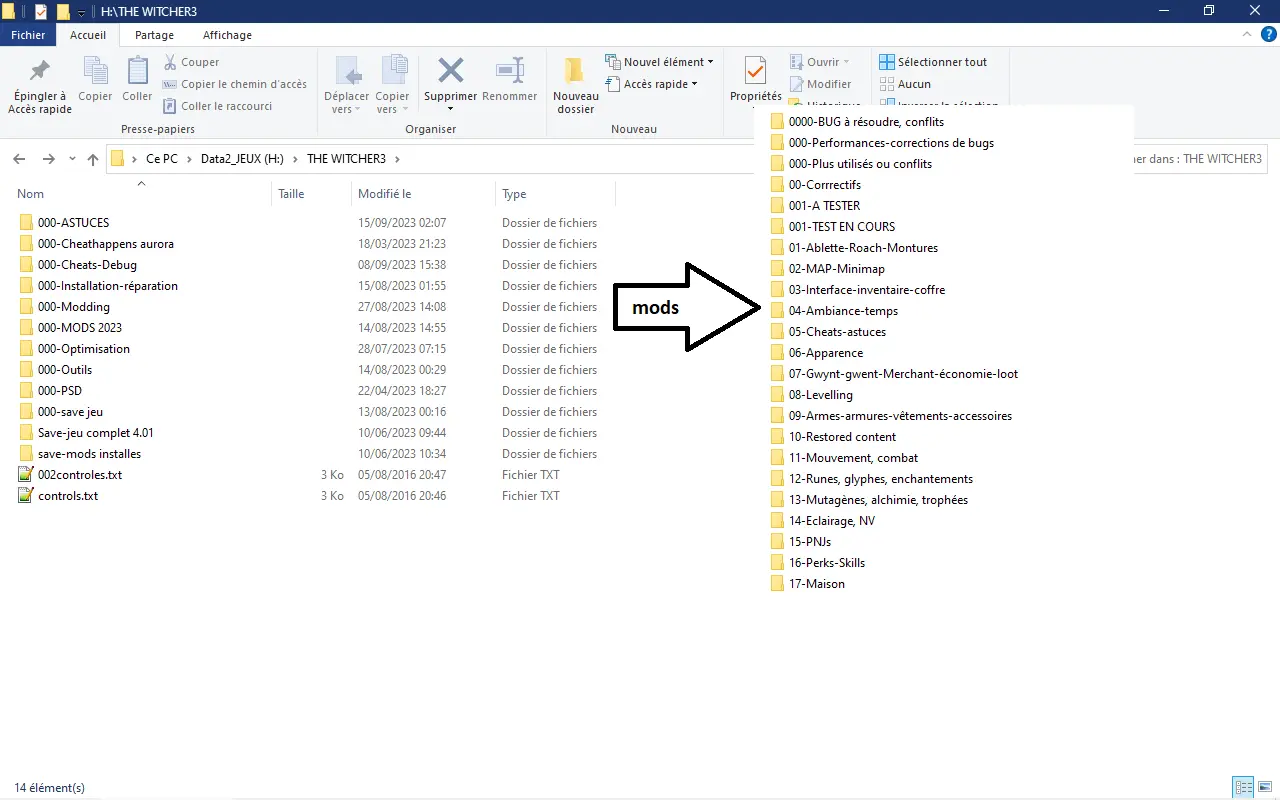Switch to the Accueil tab

coord(88,35)
